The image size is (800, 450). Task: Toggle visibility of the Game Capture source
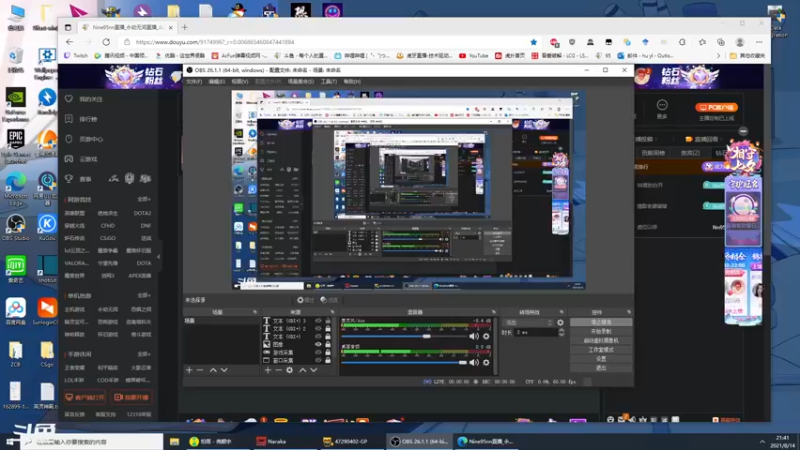[318, 352]
